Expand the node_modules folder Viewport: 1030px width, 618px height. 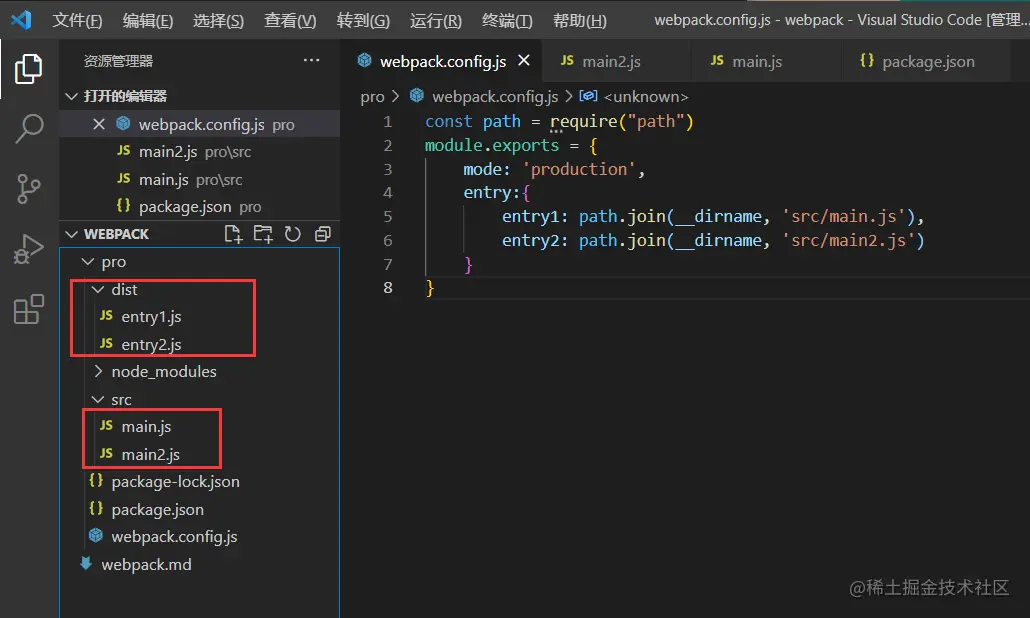[200, 371]
